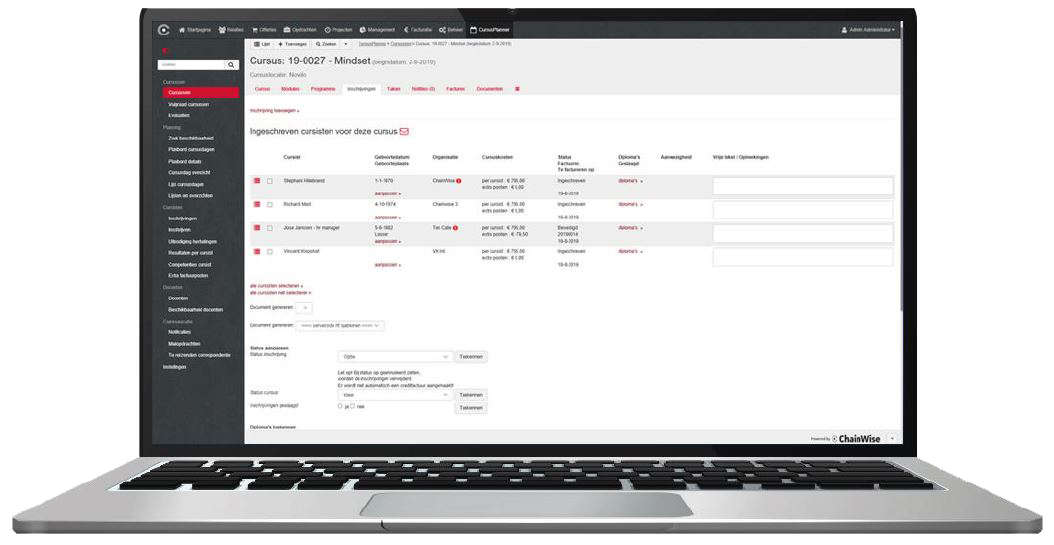Click Toekennen next to Inschrijvingen geslaagd

pos(471,408)
